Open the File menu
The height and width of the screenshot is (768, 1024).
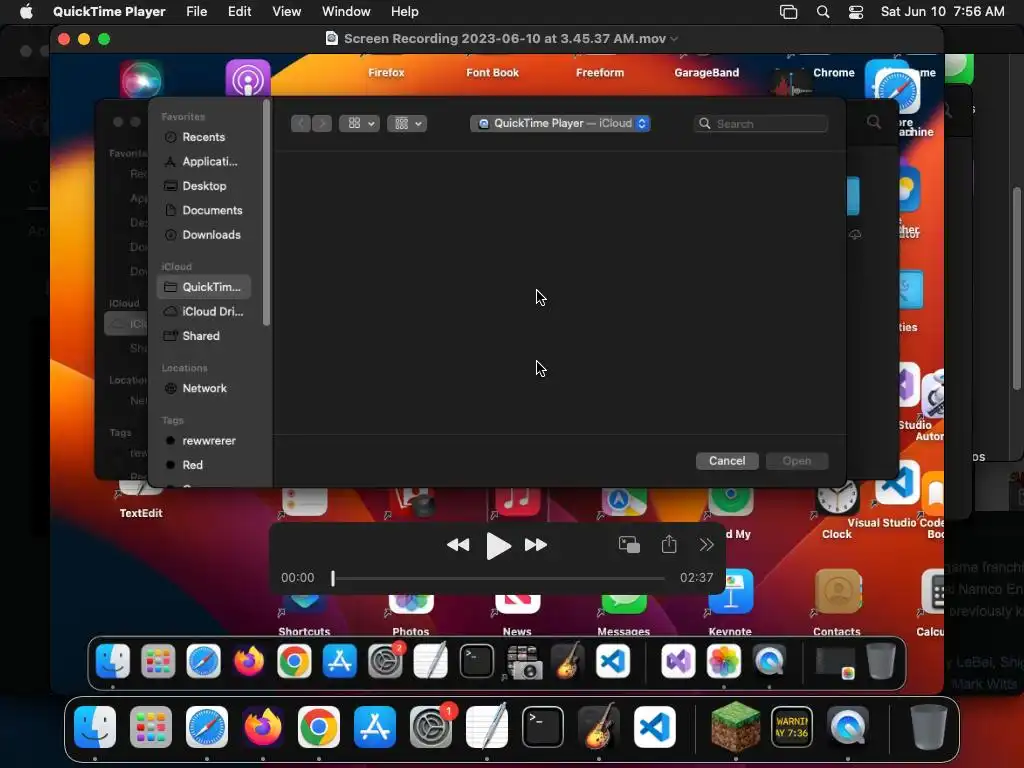197,12
